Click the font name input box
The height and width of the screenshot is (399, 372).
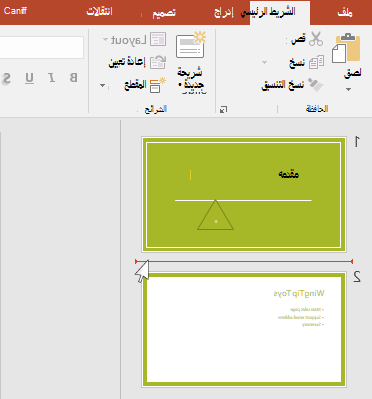[x=42, y=48]
